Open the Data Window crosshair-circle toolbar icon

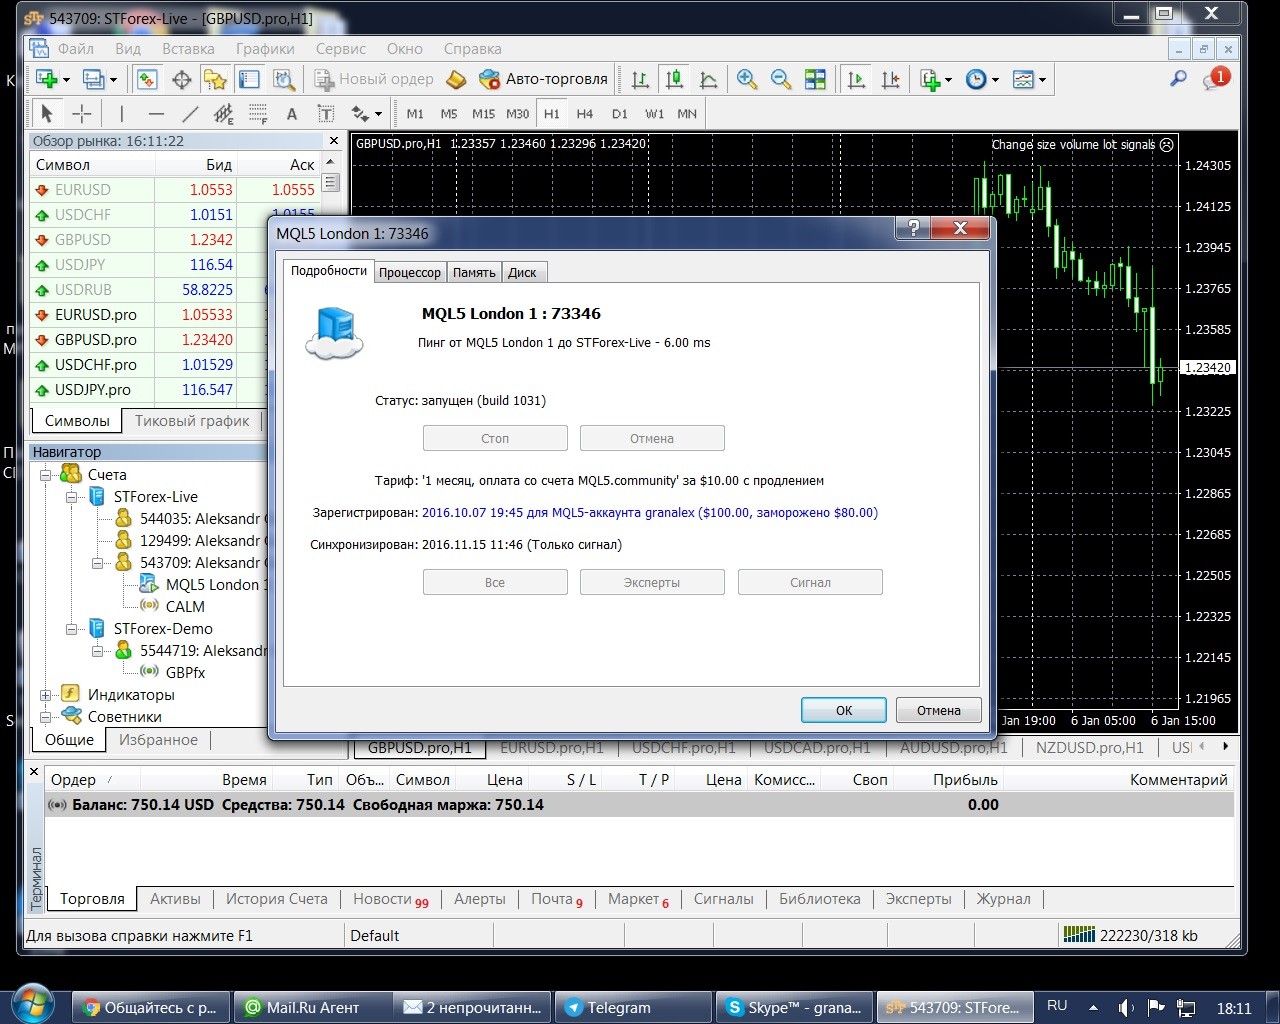pyautogui.click(x=181, y=79)
